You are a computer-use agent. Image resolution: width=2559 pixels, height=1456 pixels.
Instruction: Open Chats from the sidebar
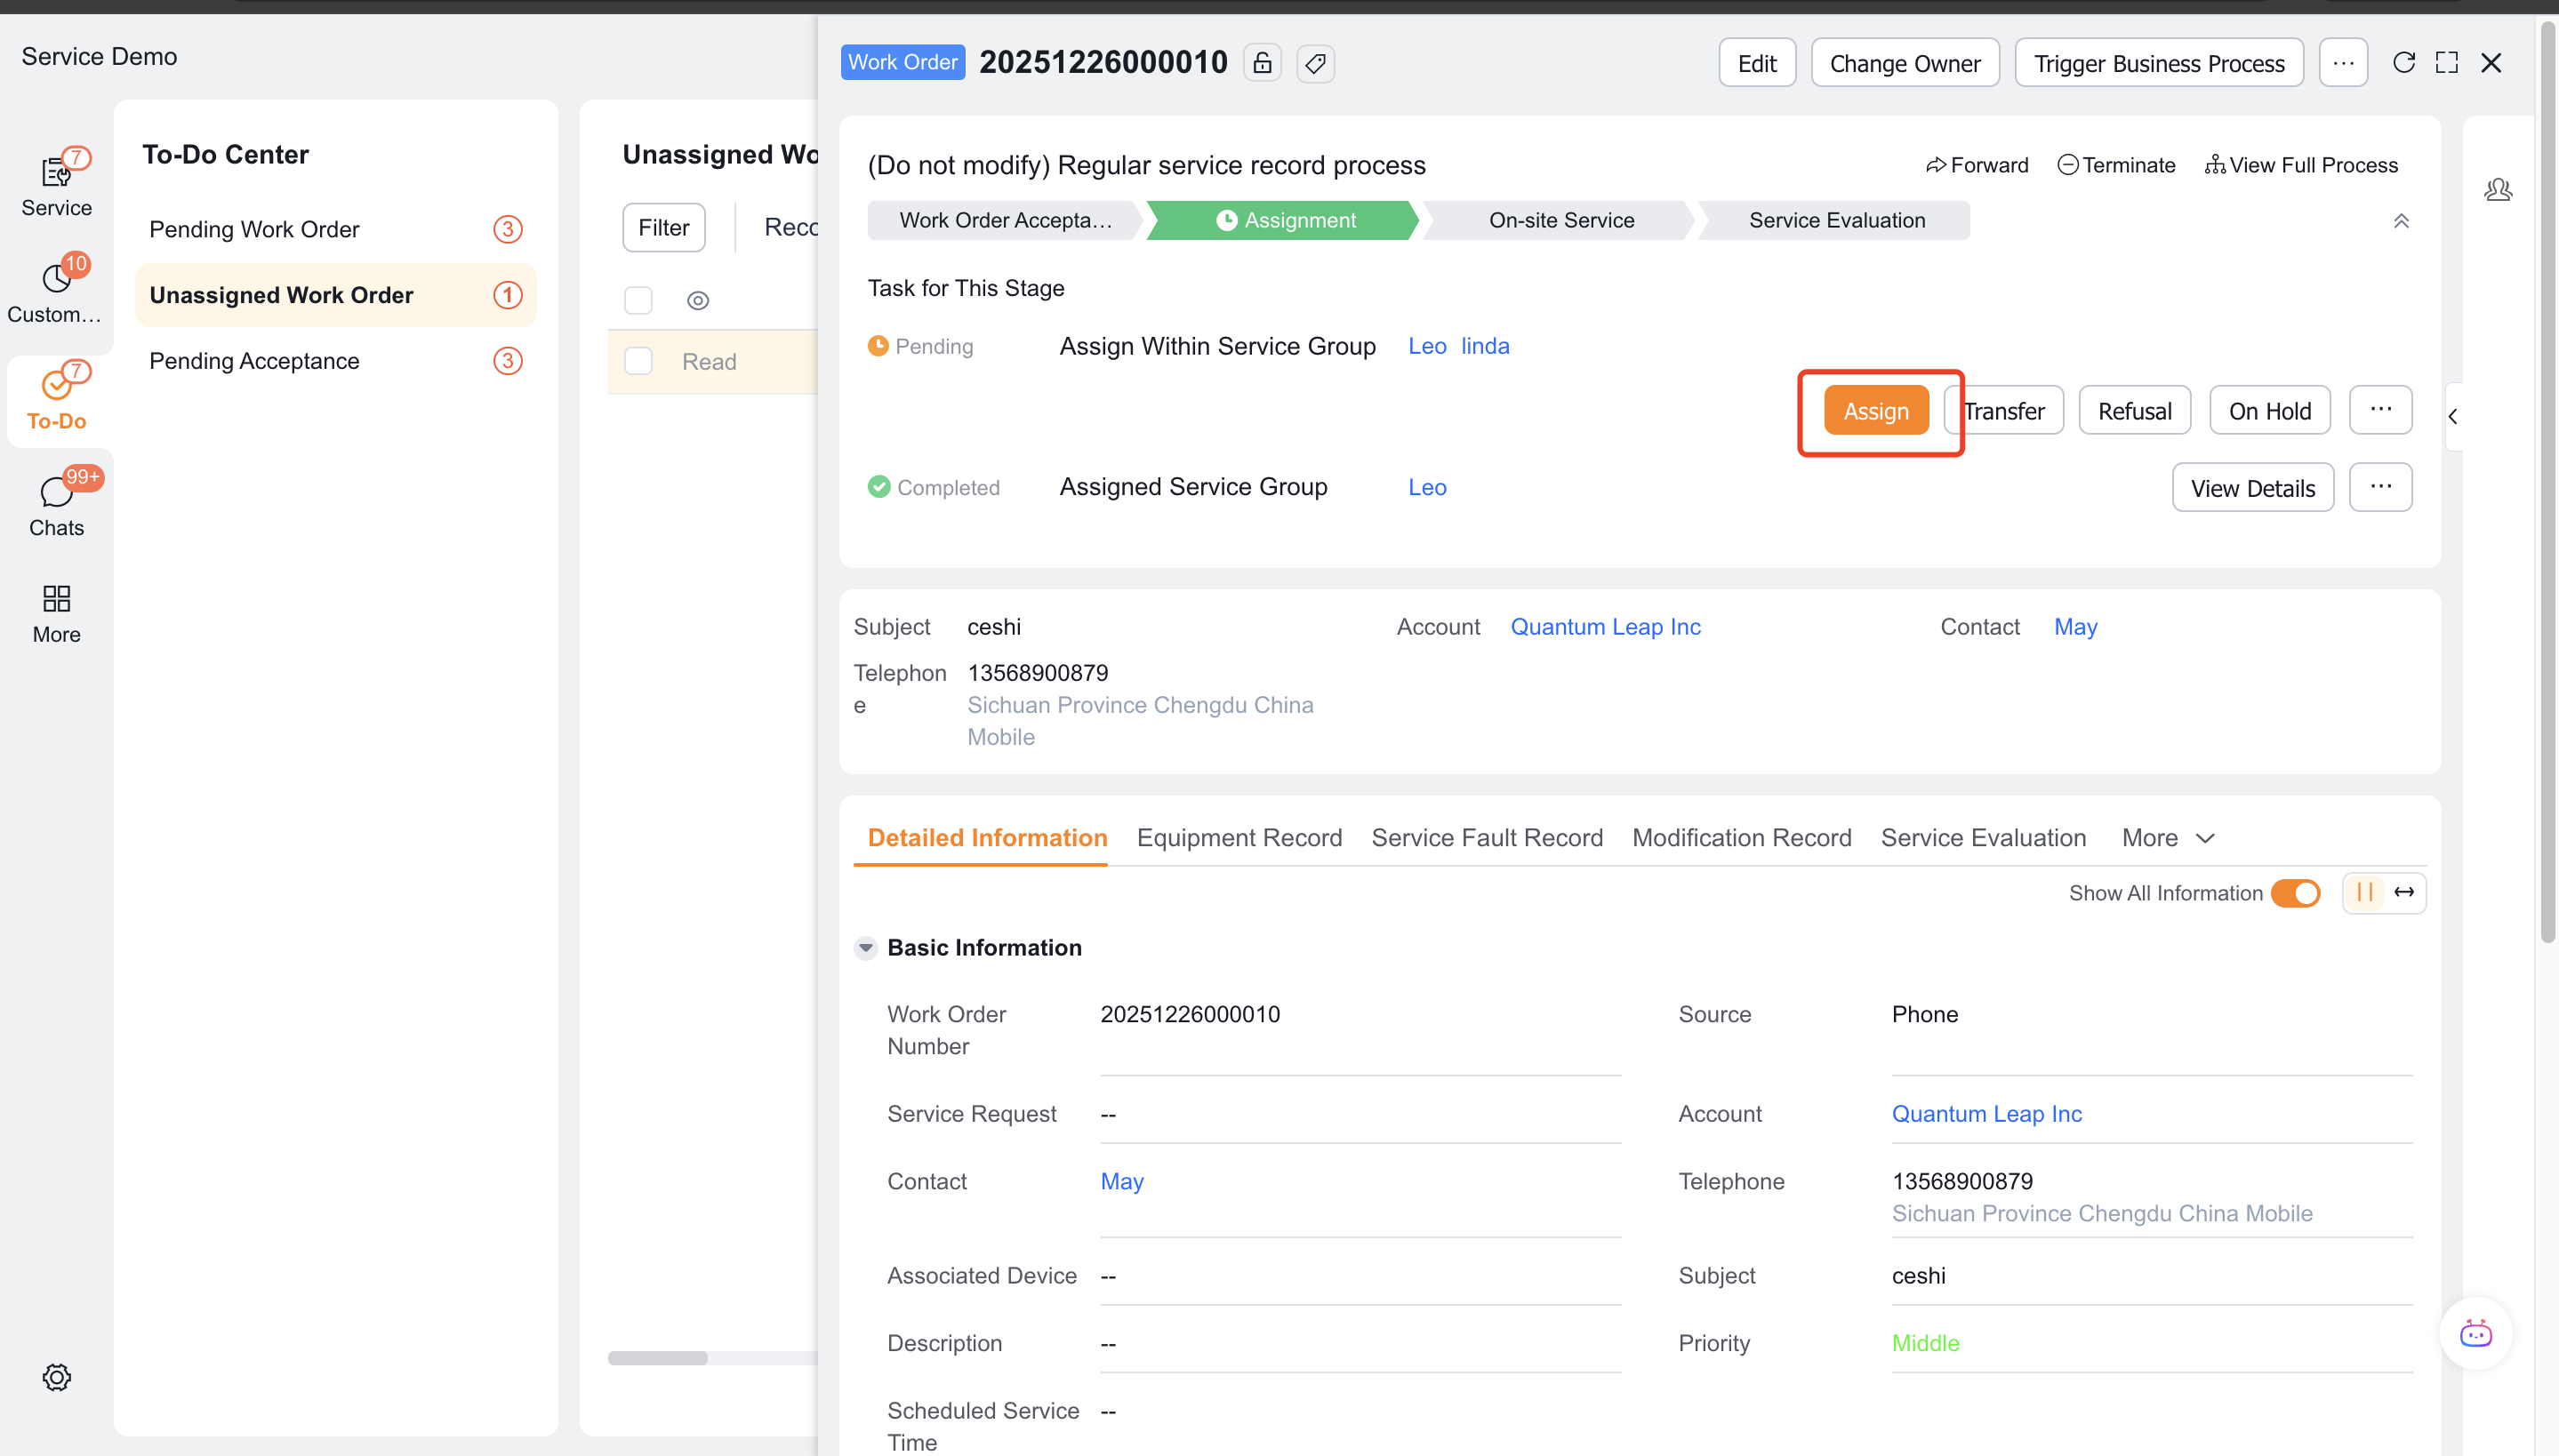56,505
